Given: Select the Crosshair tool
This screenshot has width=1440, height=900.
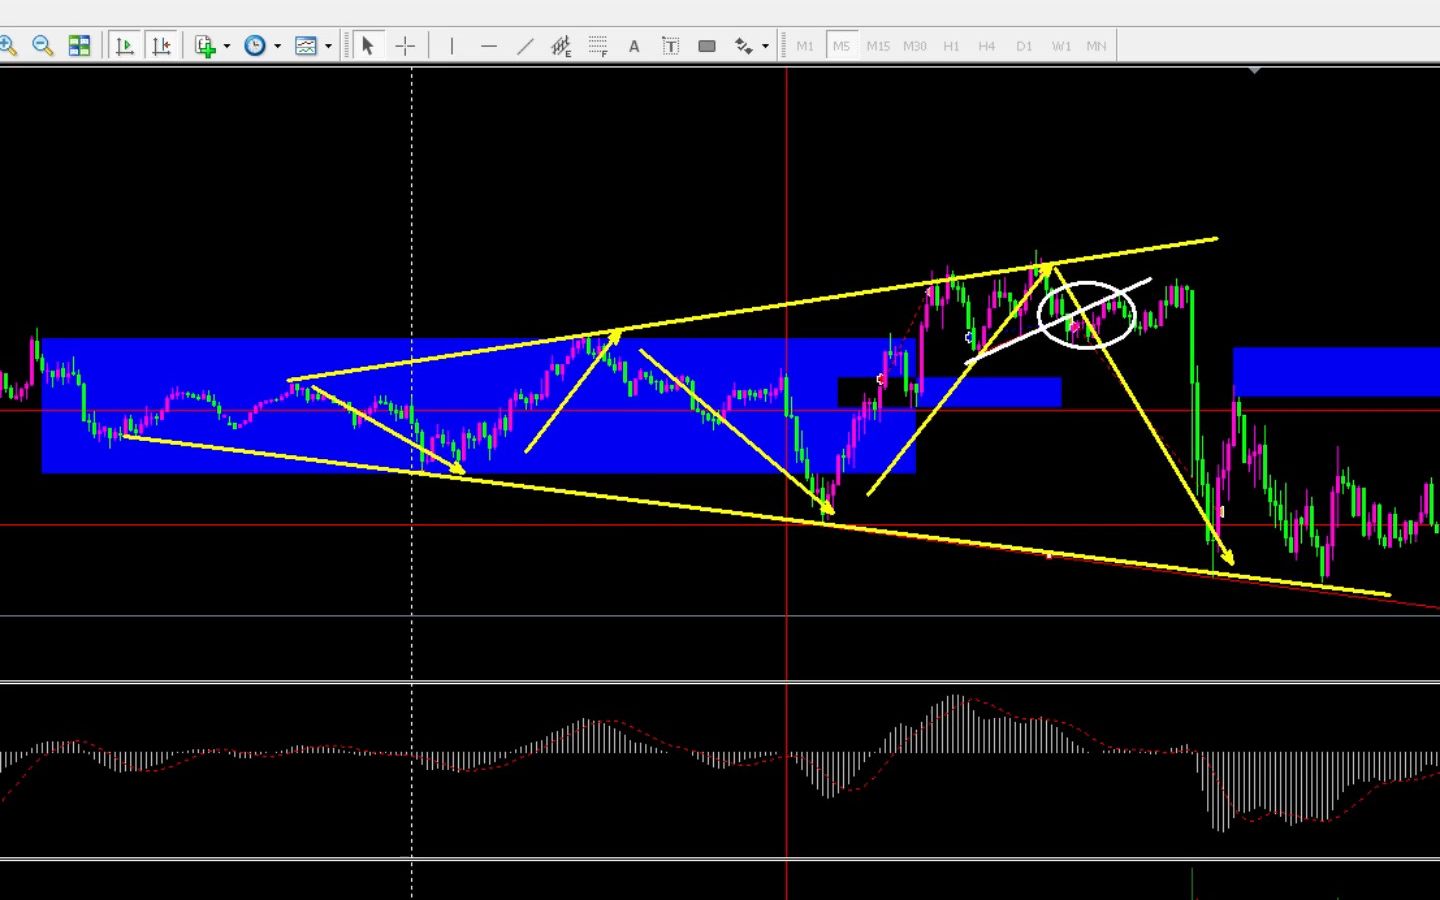Looking at the screenshot, I should [405, 45].
